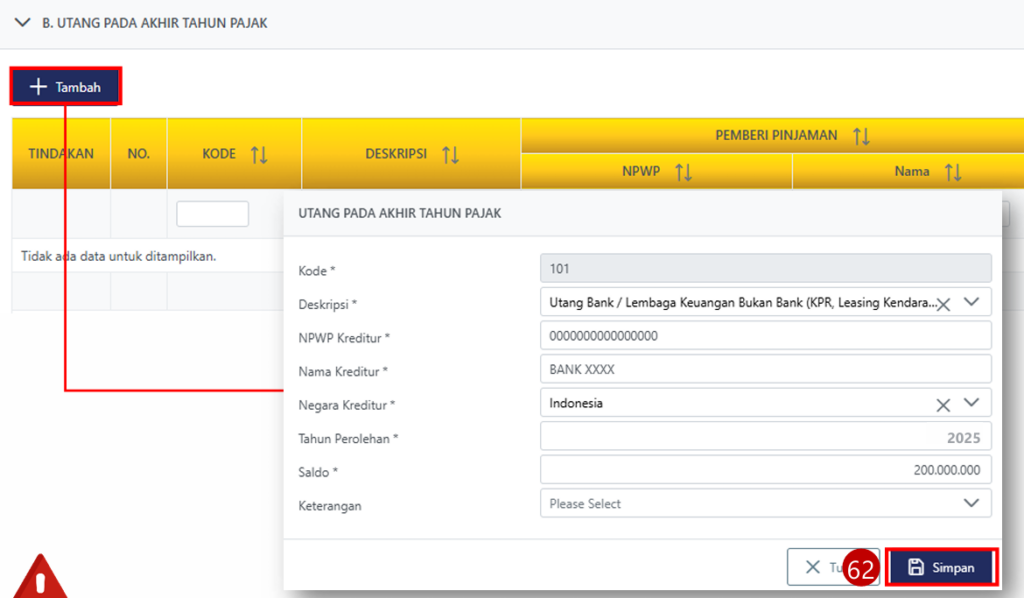Click the Kode column filter box
The width and height of the screenshot is (1024, 598).
pyautogui.click(x=212, y=214)
